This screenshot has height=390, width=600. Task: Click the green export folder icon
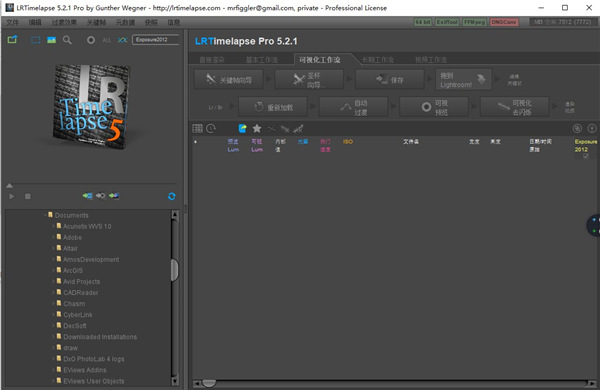tap(12, 39)
